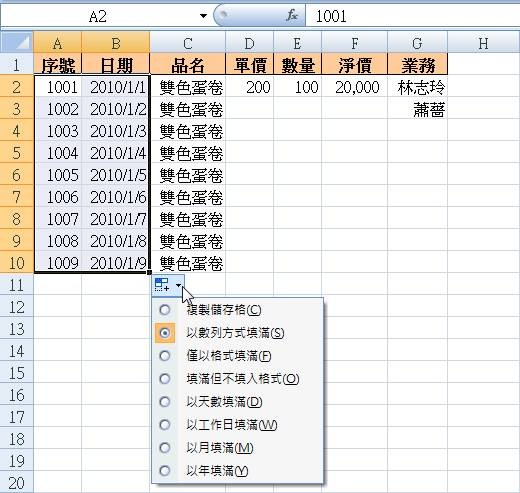Click the 日期 header cell
This screenshot has height=493, width=520.
[116, 64]
